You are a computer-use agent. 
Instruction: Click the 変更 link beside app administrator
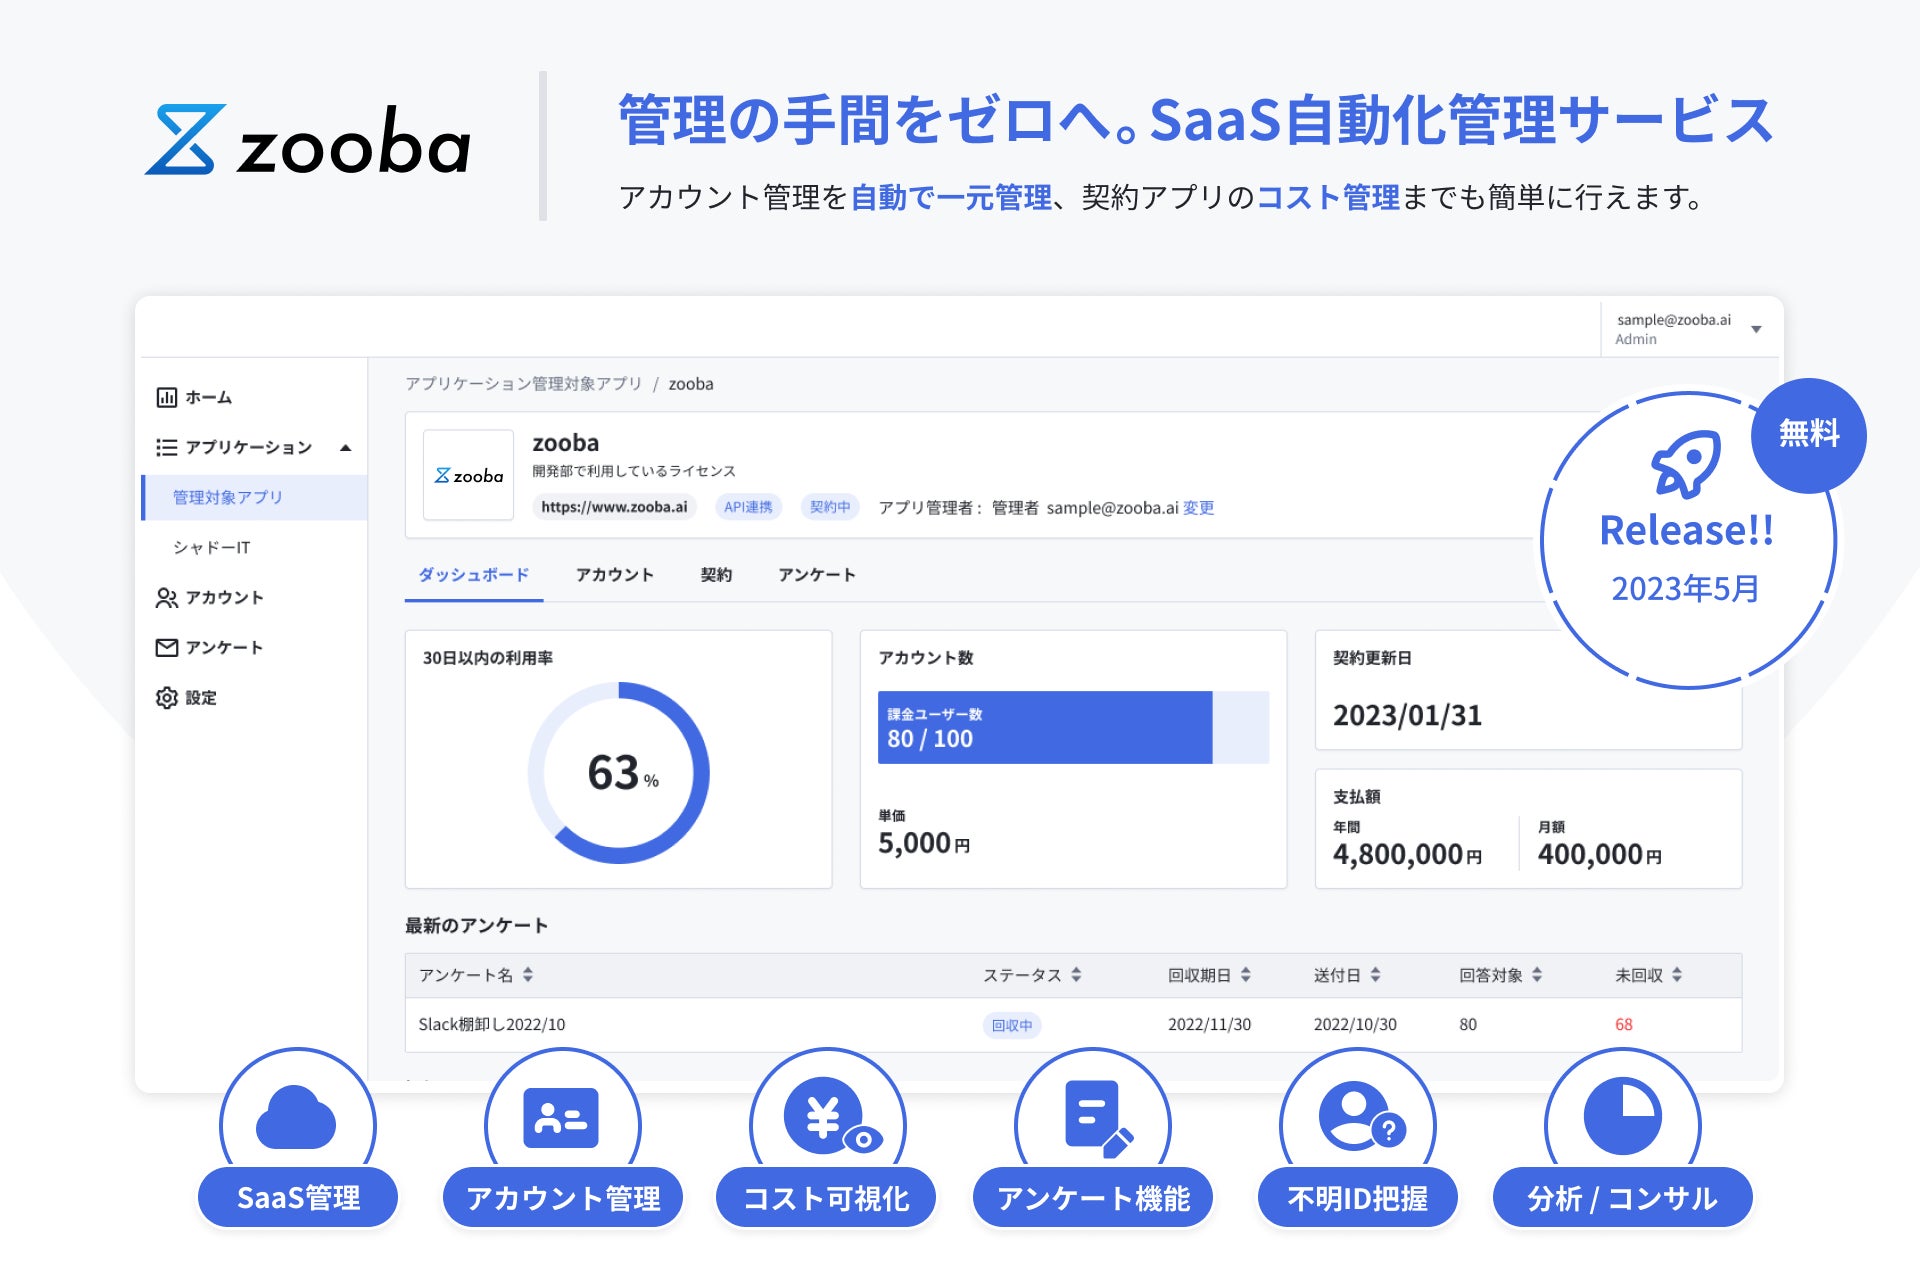pos(1198,508)
